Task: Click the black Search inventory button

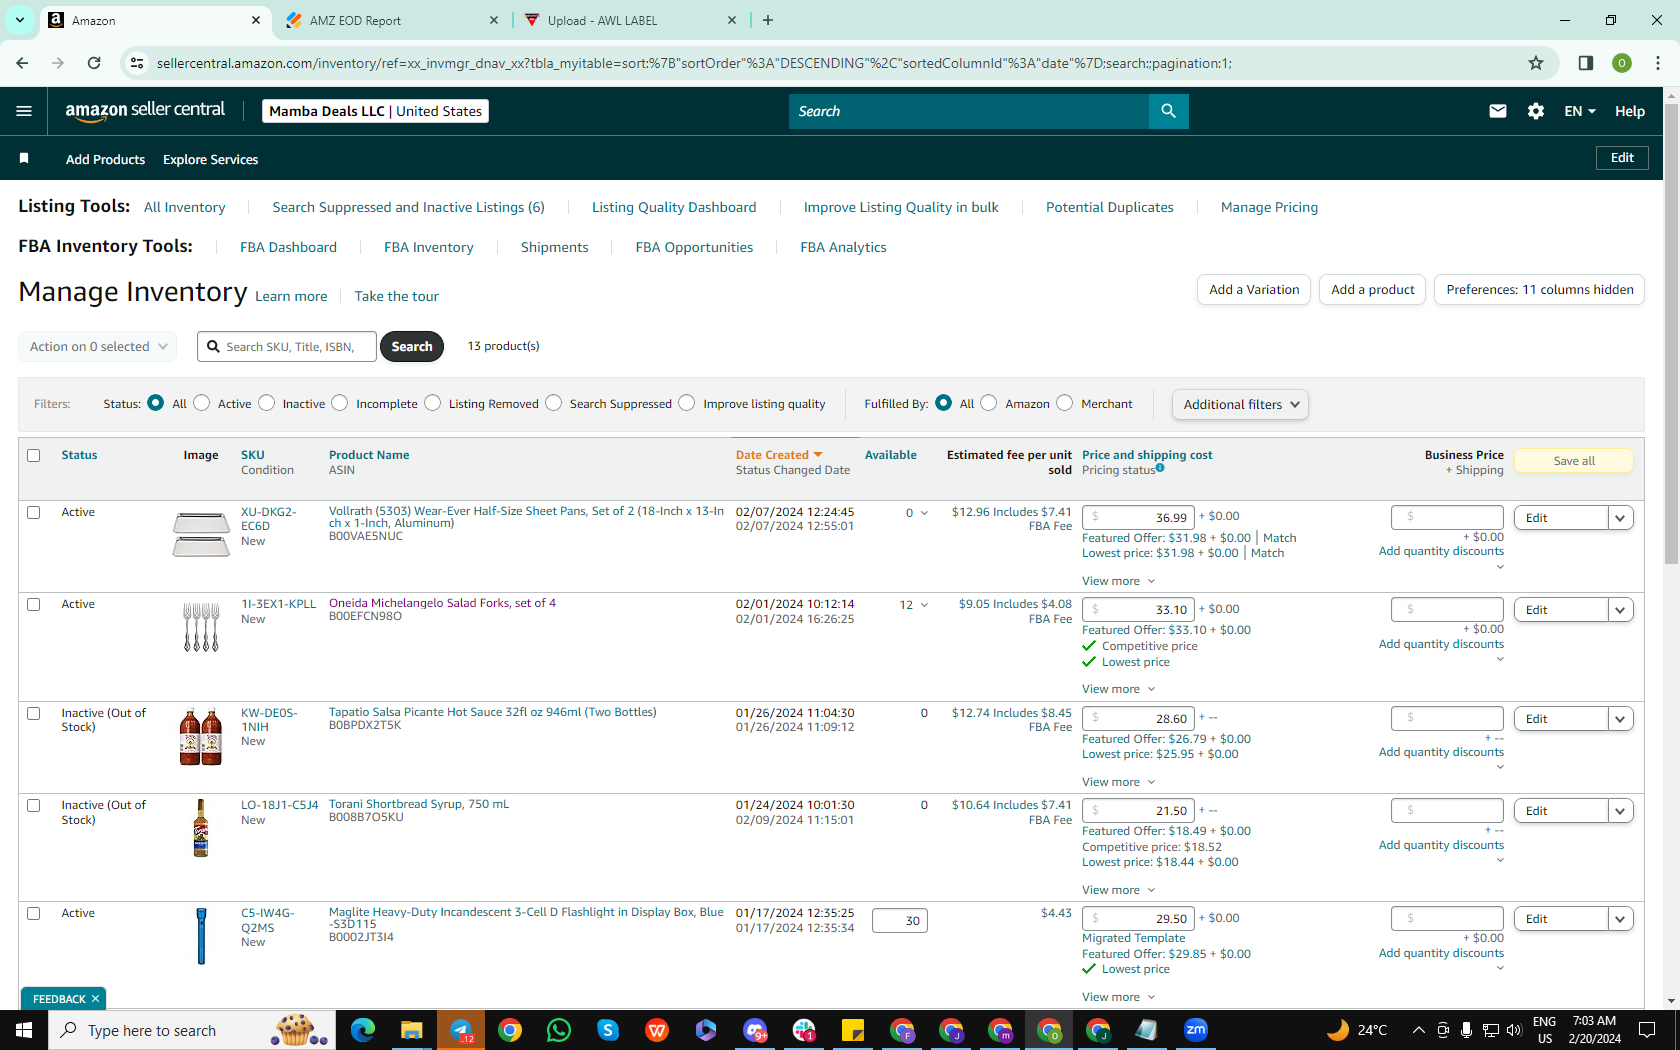Action: [412, 346]
